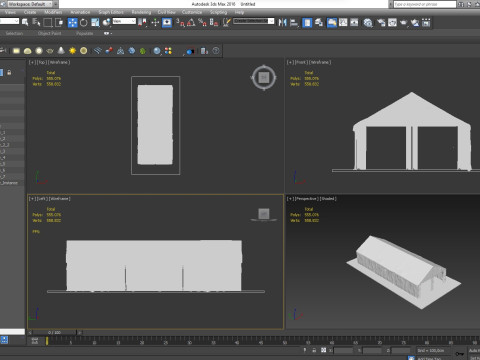The image size is (480, 360).
Task: Open the Workspace Default dropdown
Action: click(x=29, y=4)
